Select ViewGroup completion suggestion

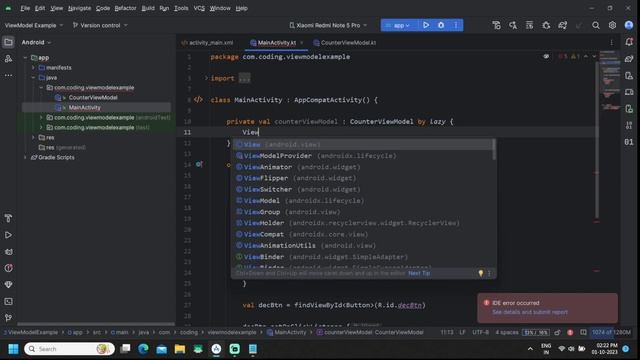pyautogui.click(x=363, y=212)
